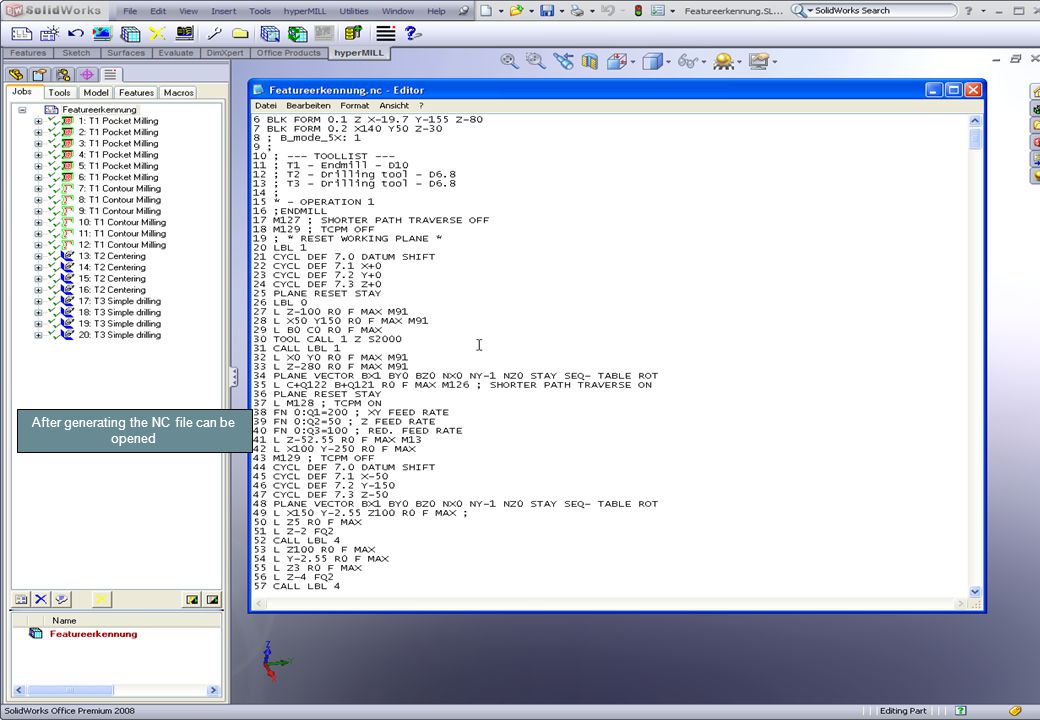Click the Name column header
Screen dimensions: 1040x720
click(x=64, y=621)
